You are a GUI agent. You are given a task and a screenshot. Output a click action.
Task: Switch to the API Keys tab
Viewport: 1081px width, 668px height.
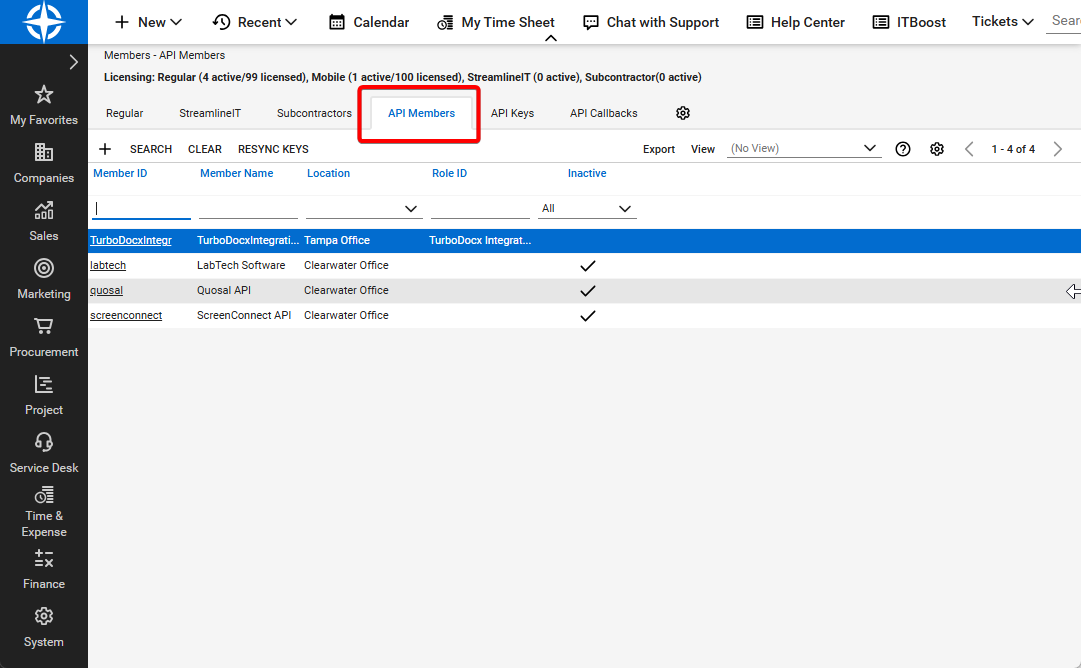(512, 113)
